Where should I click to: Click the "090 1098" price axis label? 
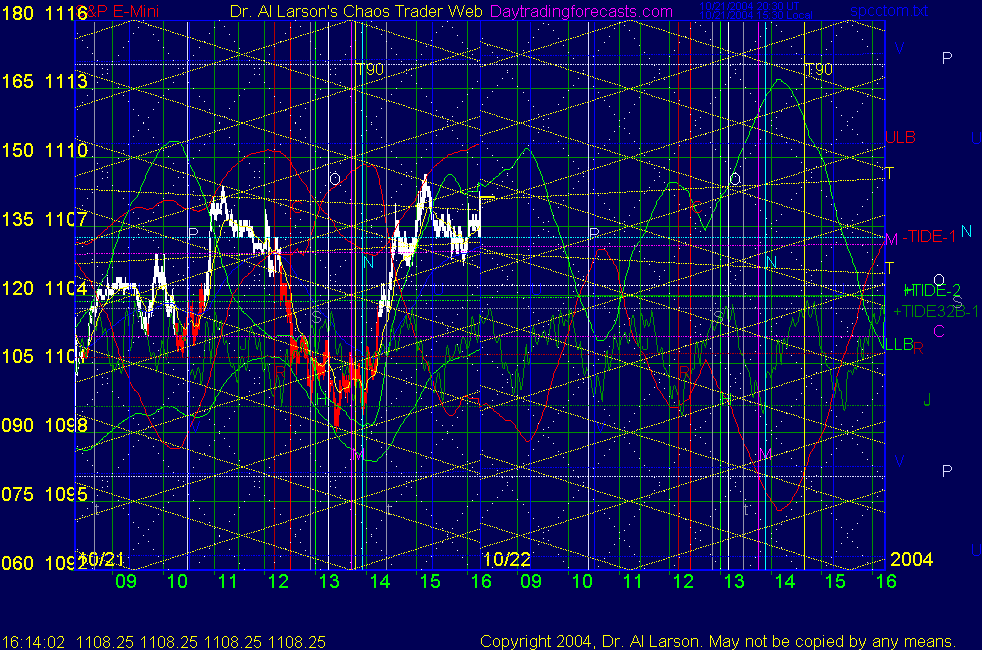[44, 425]
